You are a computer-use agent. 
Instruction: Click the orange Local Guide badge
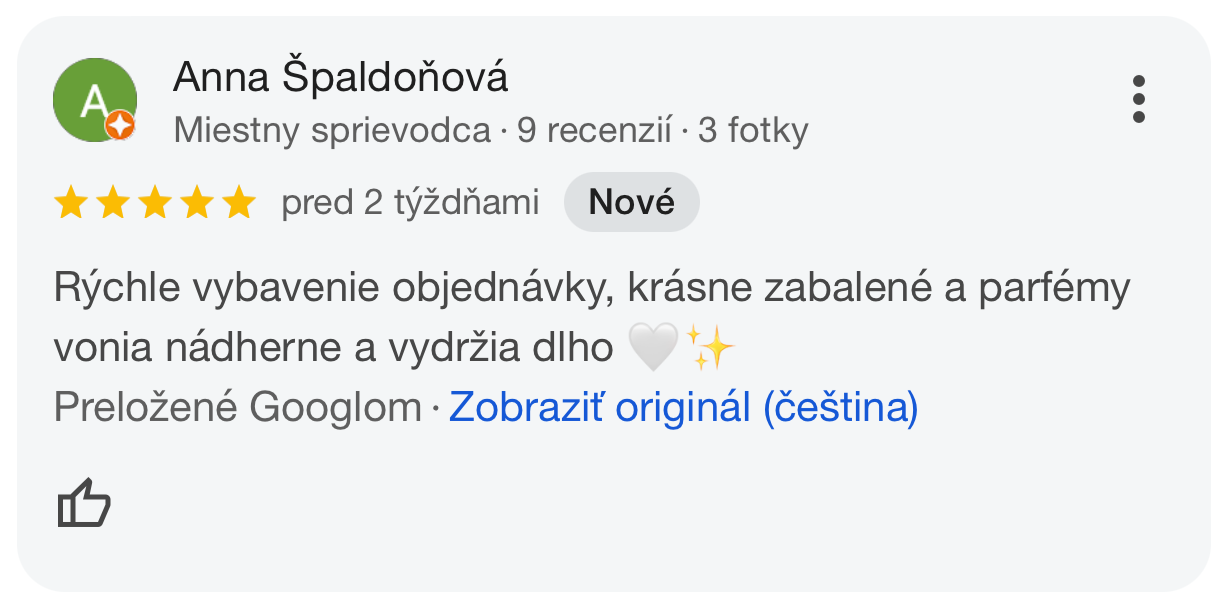[x=120, y=125]
